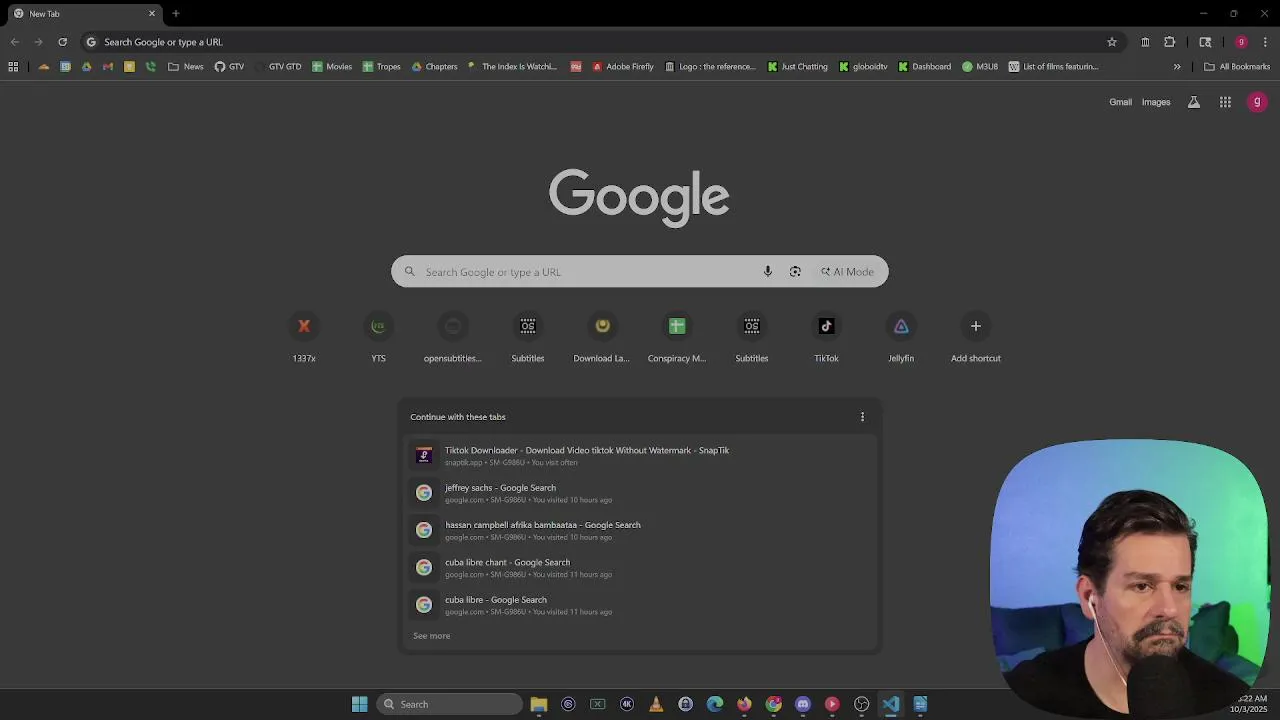Click the AI Mode button
The height and width of the screenshot is (720, 1280).
pos(847,272)
